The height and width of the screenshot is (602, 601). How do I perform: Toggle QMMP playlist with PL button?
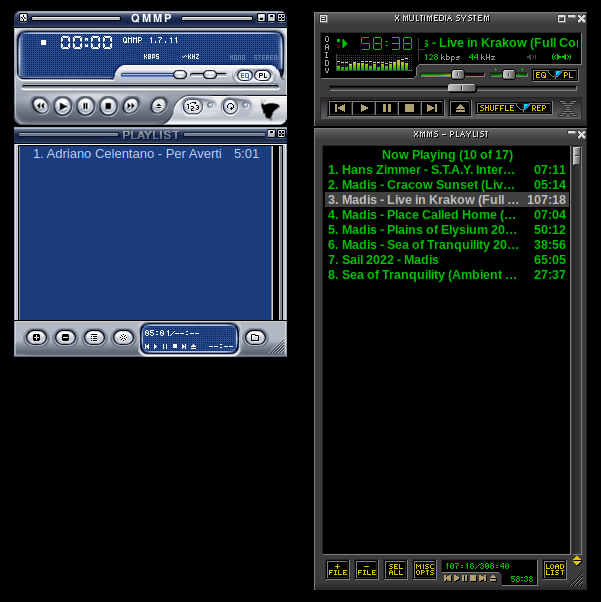pos(263,76)
